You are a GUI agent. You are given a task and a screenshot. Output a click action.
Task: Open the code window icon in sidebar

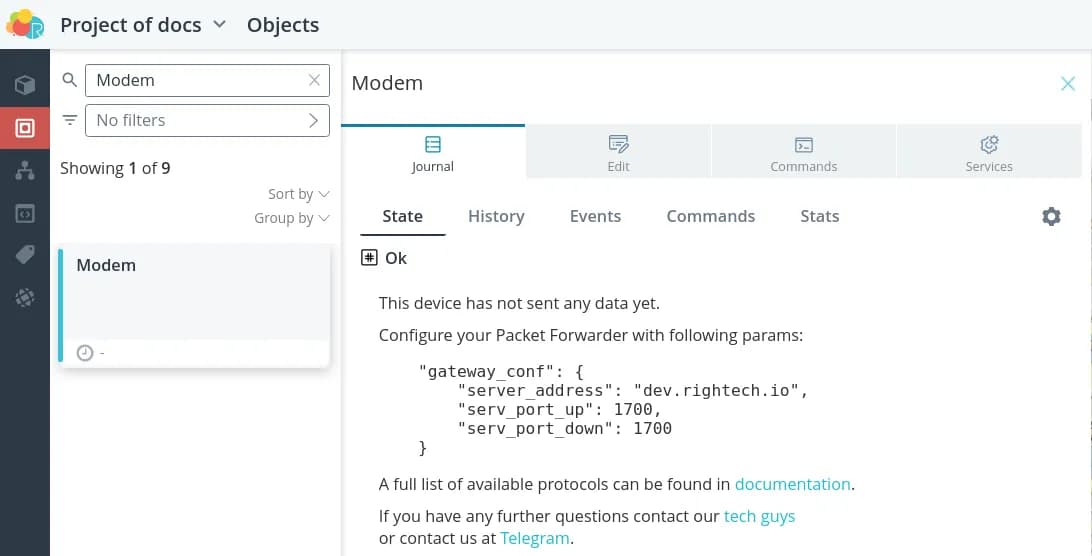tap(25, 213)
